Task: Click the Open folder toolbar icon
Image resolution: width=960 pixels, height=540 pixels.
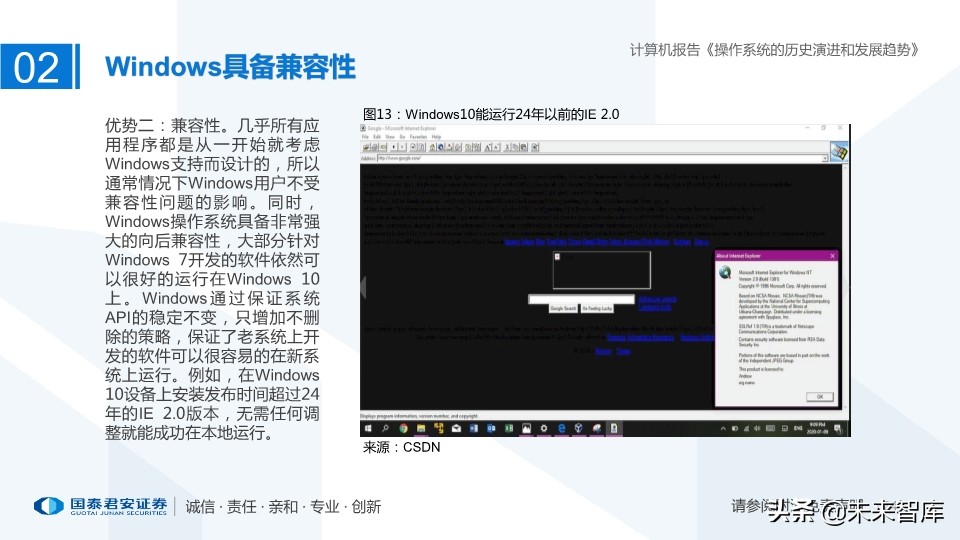Action: [x=366, y=147]
